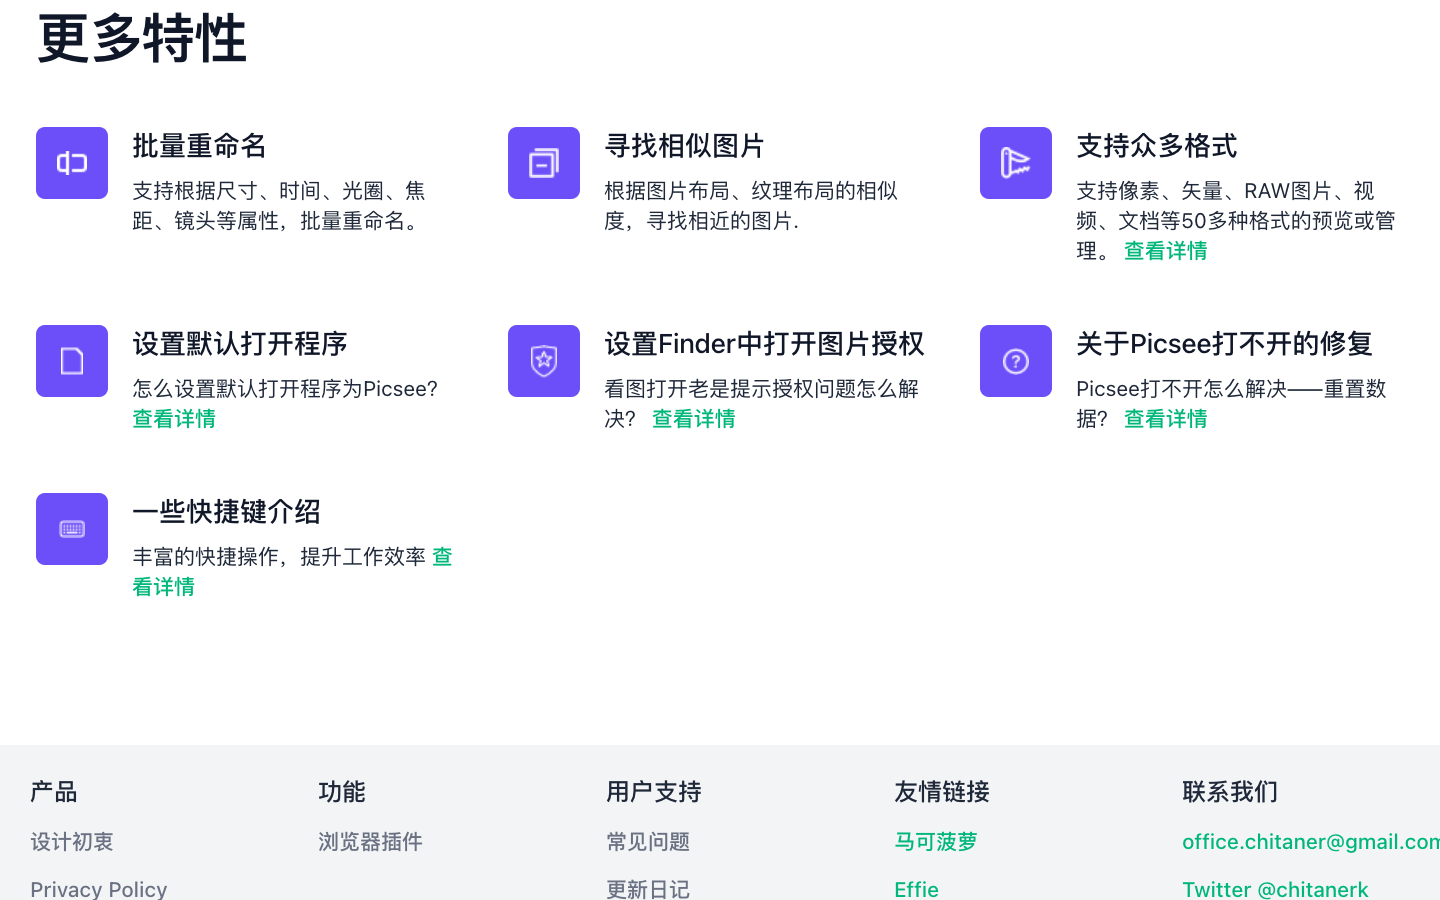Image resolution: width=1440 pixels, height=900 pixels.
Task: Click the batch rename feature icon
Action: (71, 163)
